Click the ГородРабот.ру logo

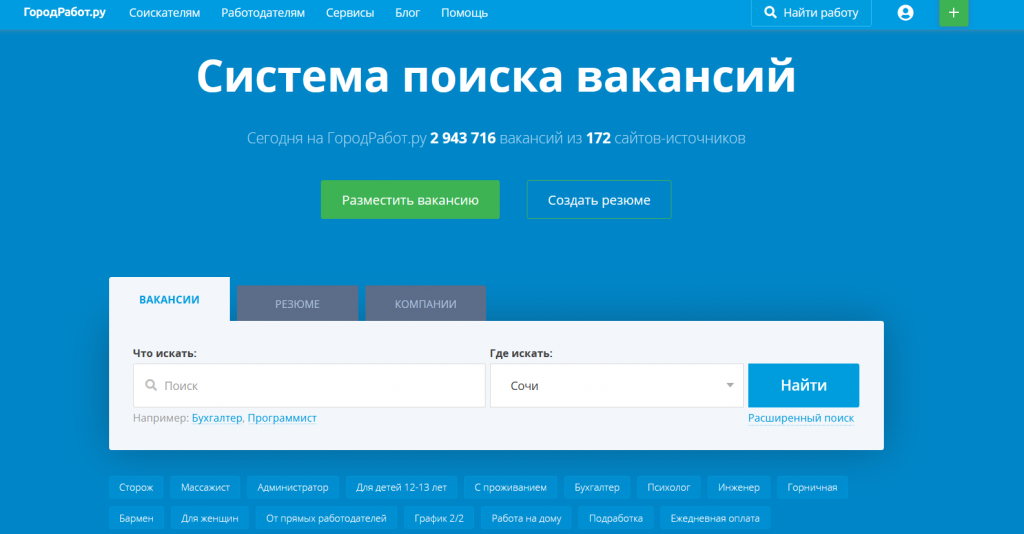pos(65,13)
